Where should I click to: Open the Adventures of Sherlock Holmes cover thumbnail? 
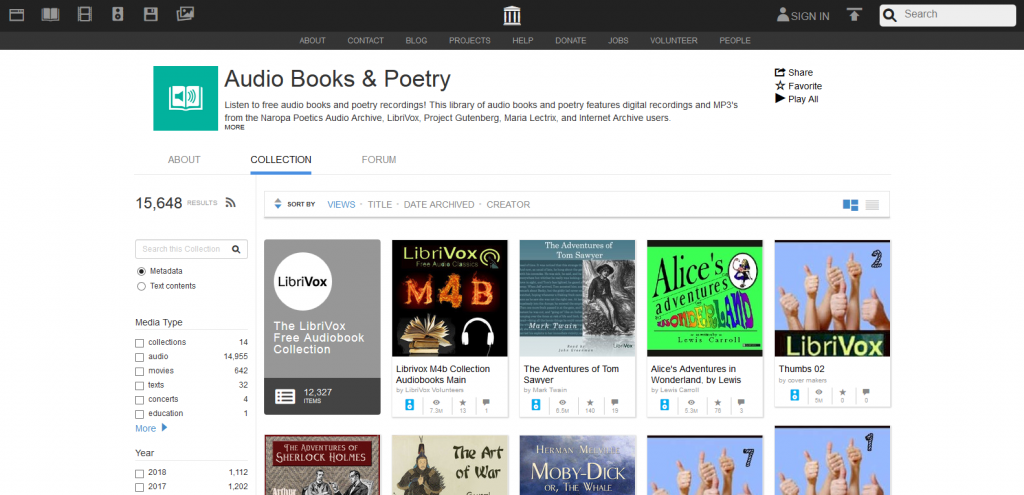coord(322,465)
